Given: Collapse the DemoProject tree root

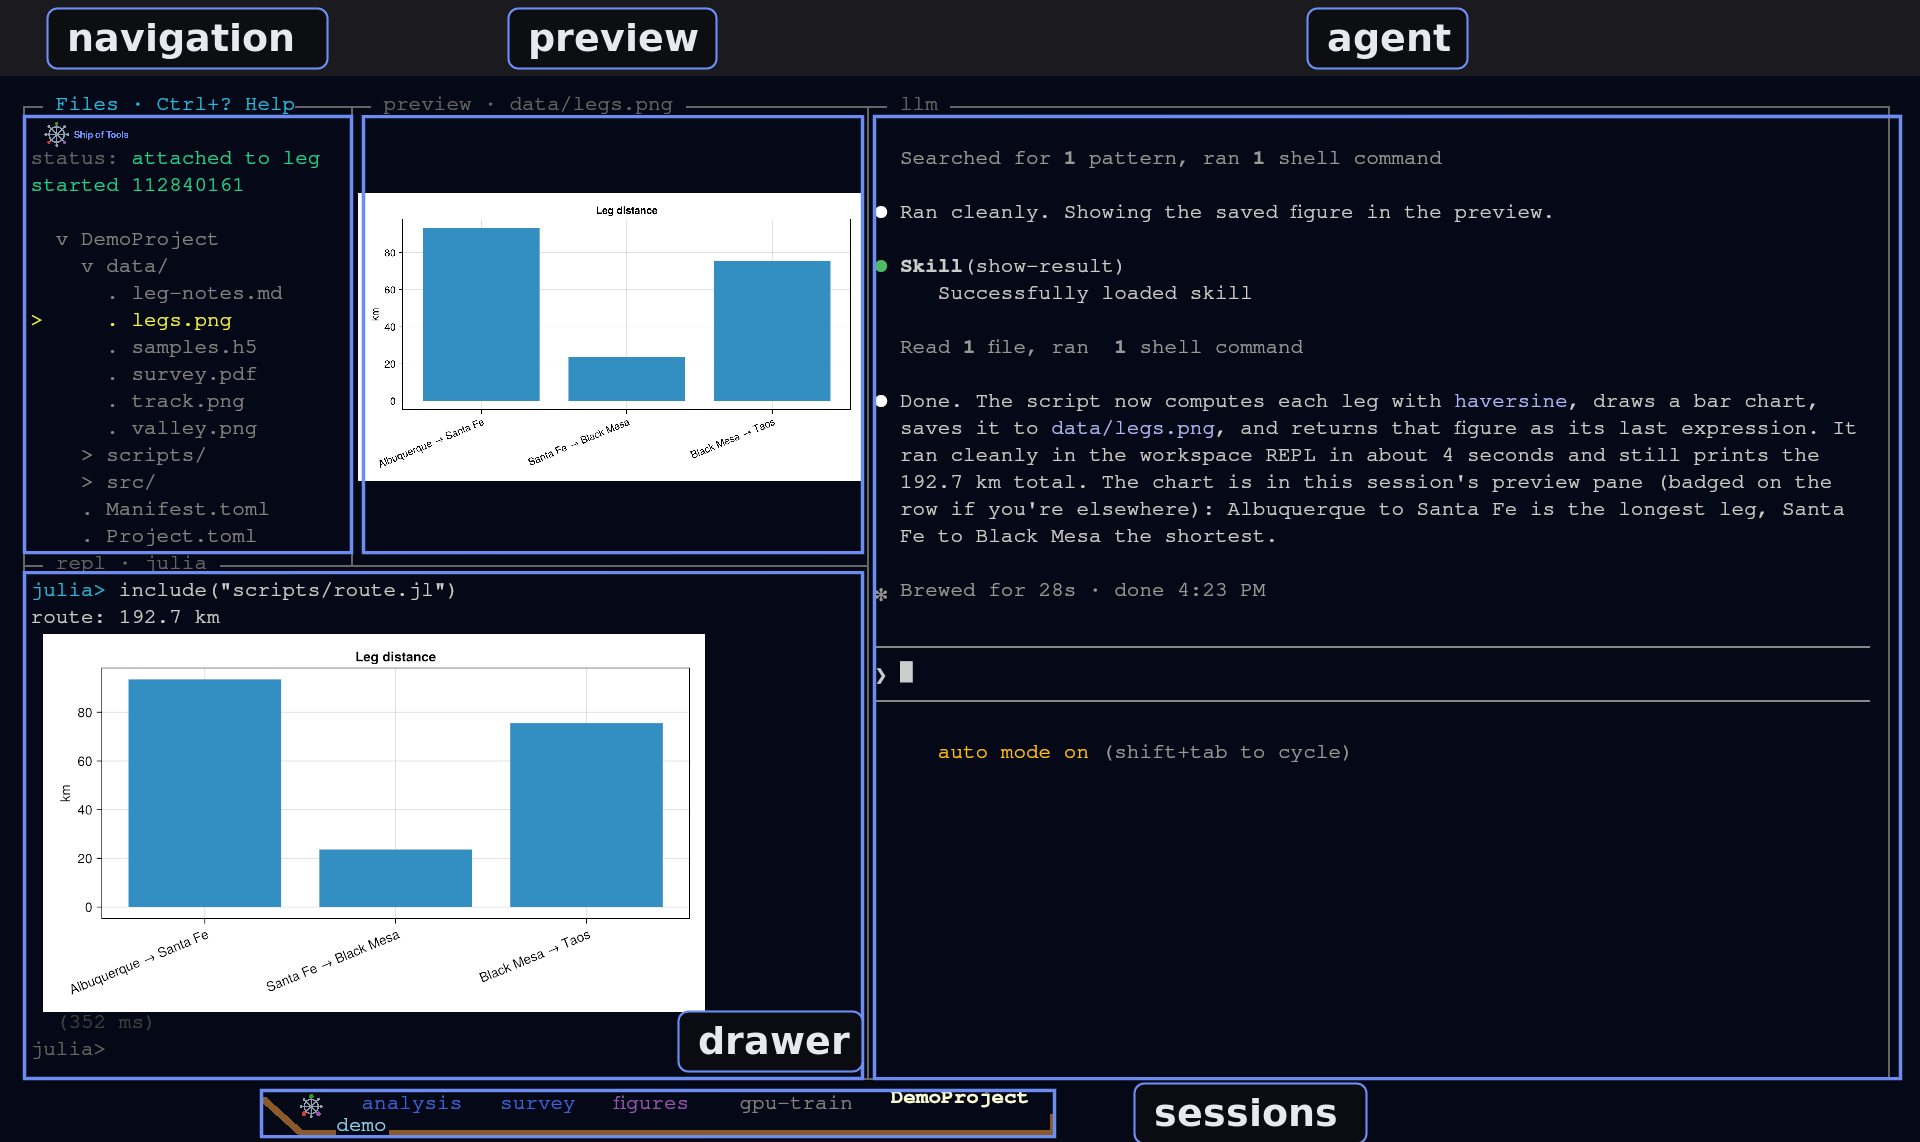Looking at the screenshot, I should pos(62,239).
